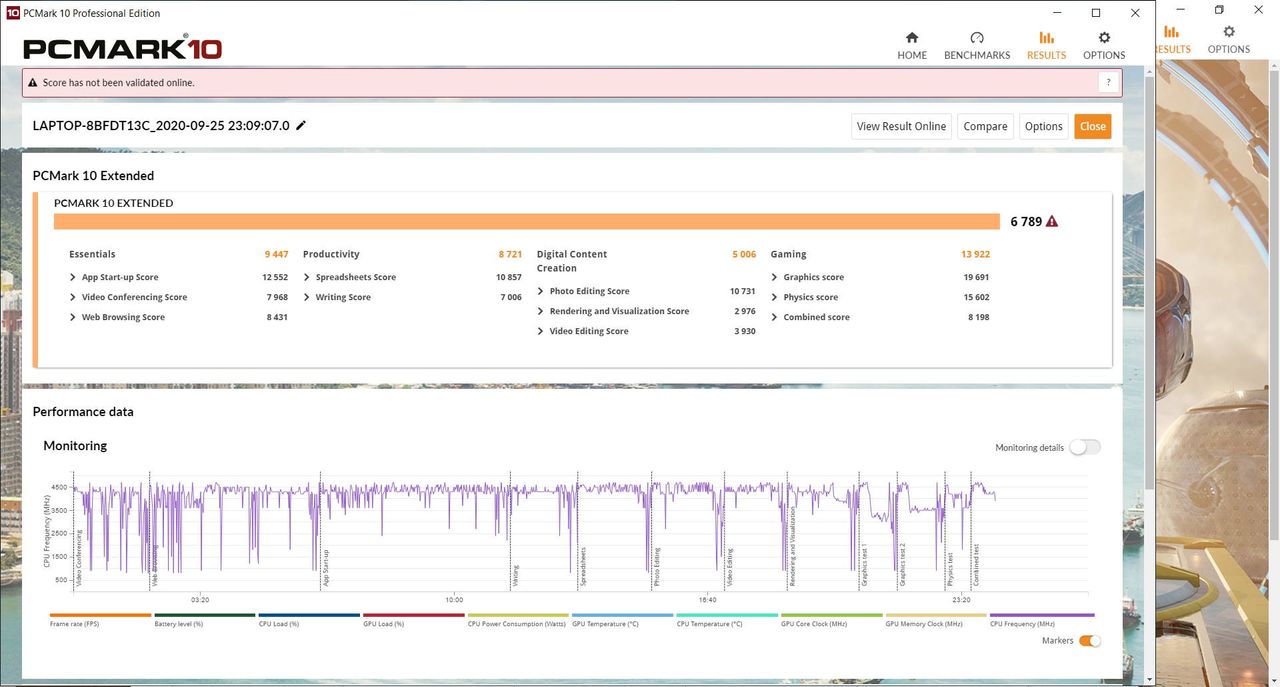Click the benchmarks gauge icon
This screenshot has width=1280, height=687.
[977, 38]
